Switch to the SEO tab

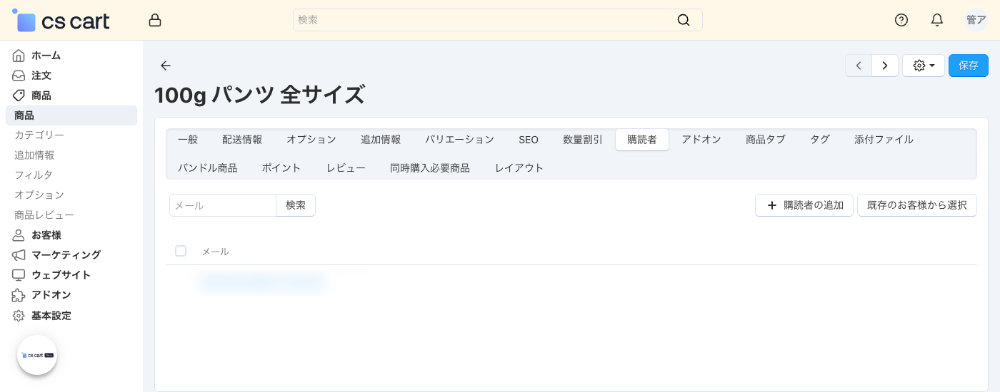[528, 140]
